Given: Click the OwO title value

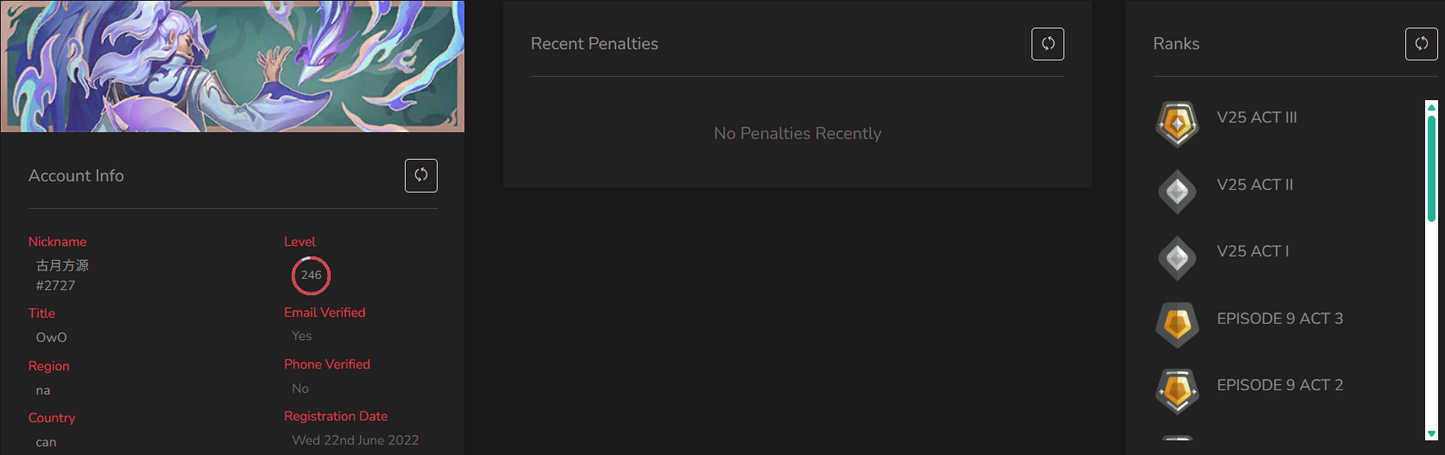Looking at the screenshot, I should click(x=51, y=338).
